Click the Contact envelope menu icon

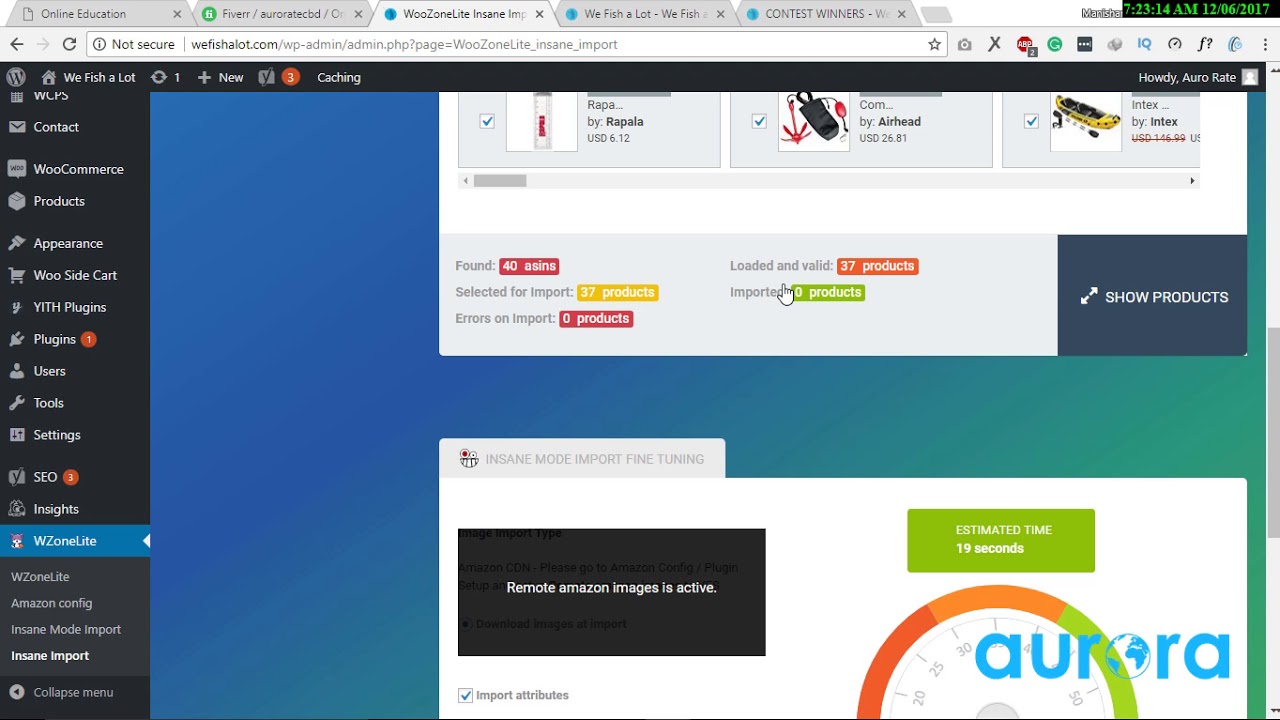[17, 127]
